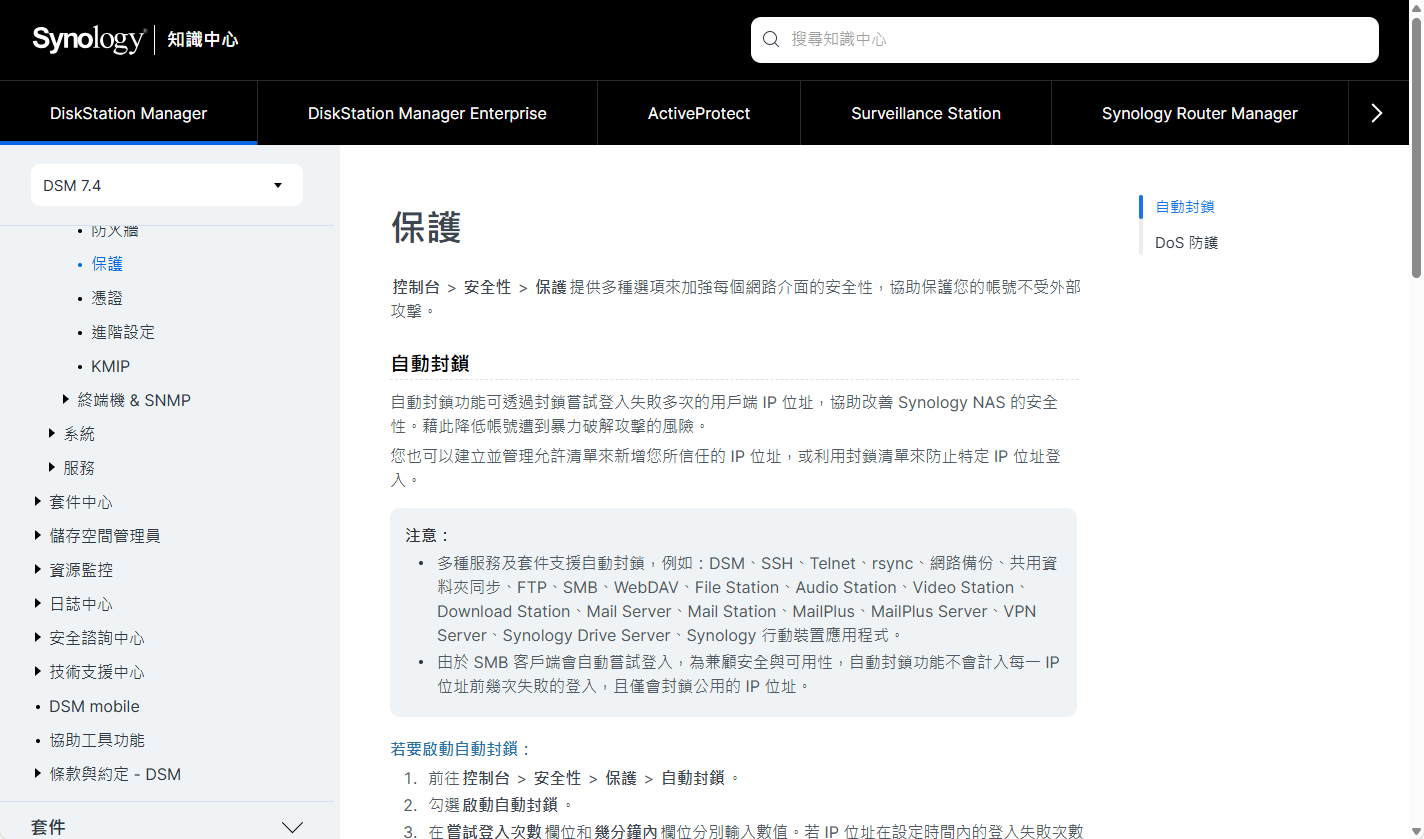
Task: Expand the 安全諮詢中心 tree node
Action: click(x=38, y=637)
